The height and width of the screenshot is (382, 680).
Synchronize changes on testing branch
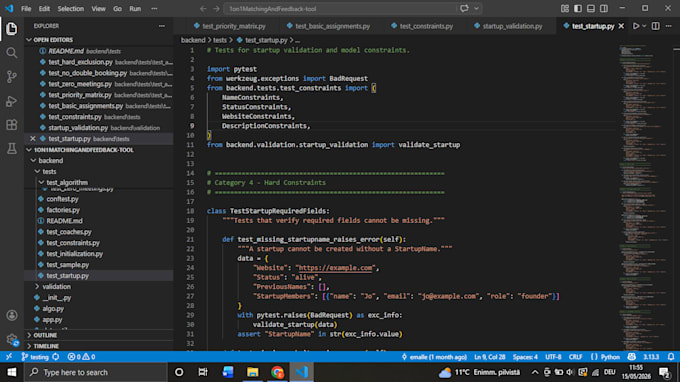tap(56, 357)
